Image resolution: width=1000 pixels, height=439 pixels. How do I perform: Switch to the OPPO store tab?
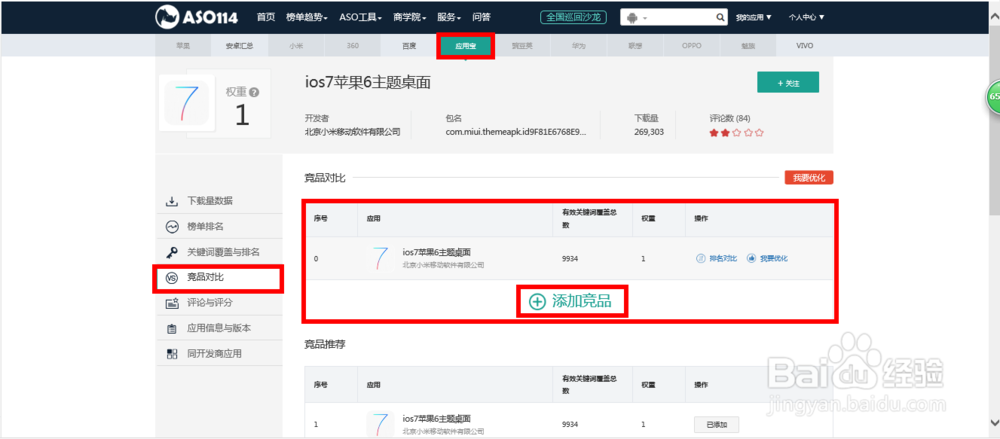tap(691, 46)
